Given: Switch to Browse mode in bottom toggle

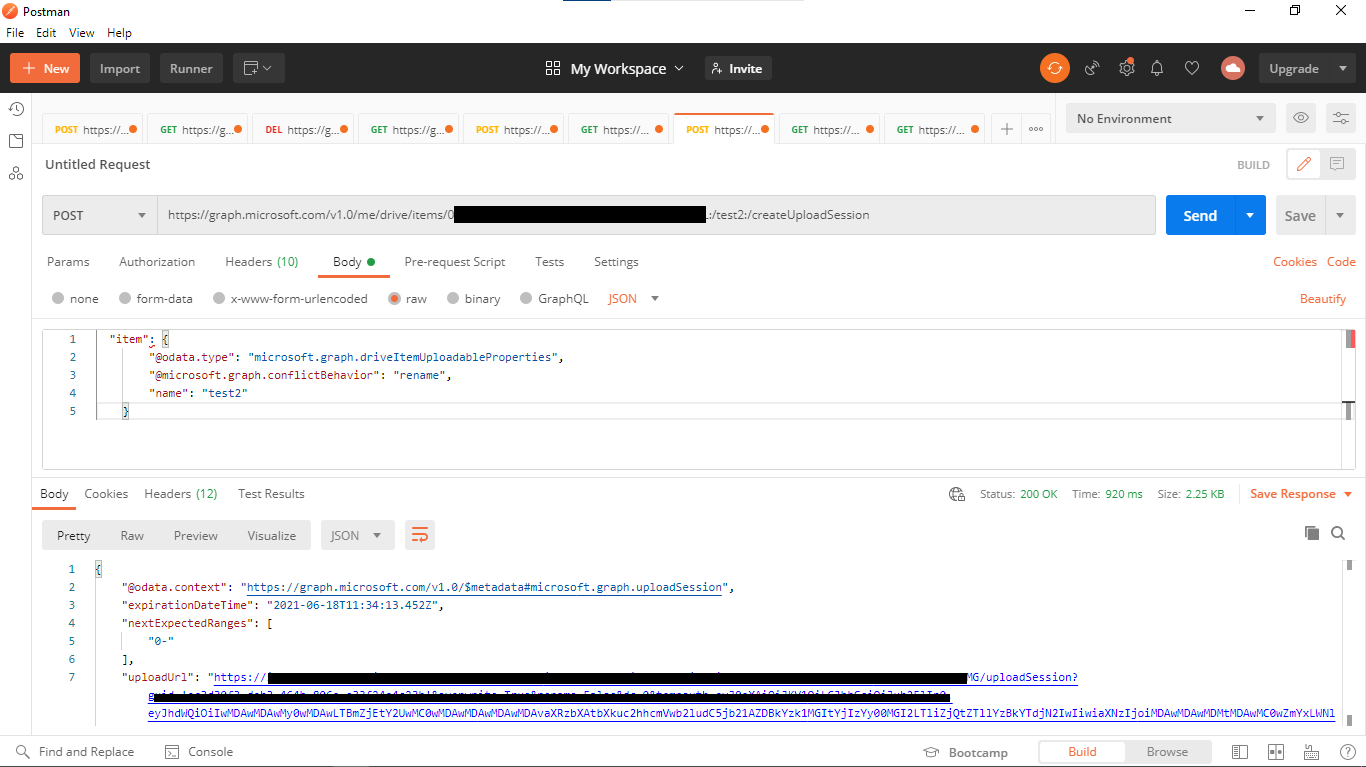Looking at the screenshot, I should pos(1167,752).
